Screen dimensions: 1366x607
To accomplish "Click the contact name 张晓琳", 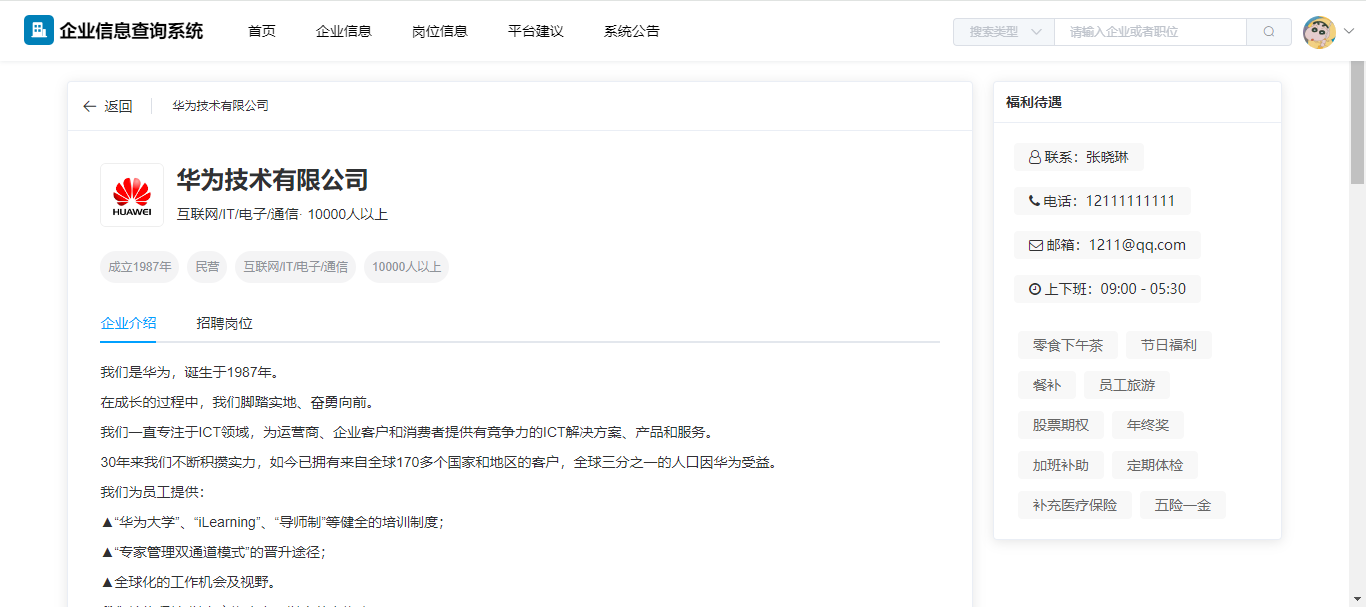I will pyautogui.click(x=1107, y=157).
